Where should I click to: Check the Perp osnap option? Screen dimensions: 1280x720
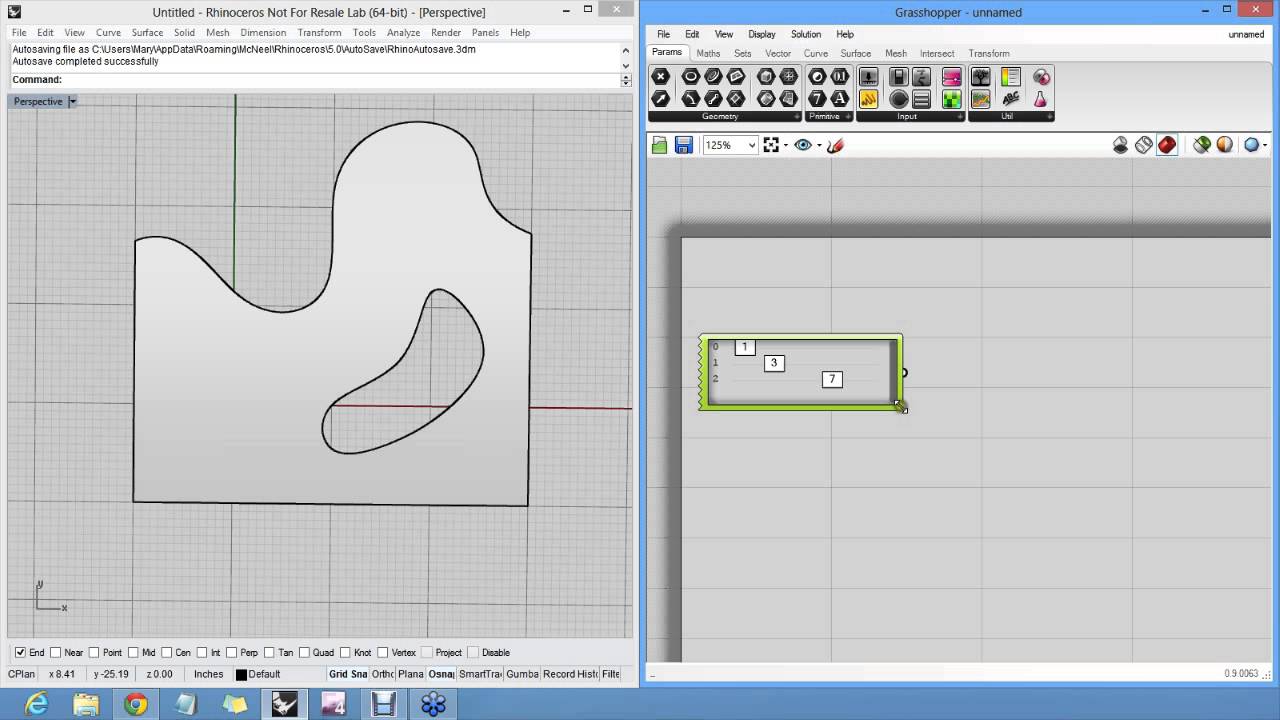pyautogui.click(x=231, y=653)
